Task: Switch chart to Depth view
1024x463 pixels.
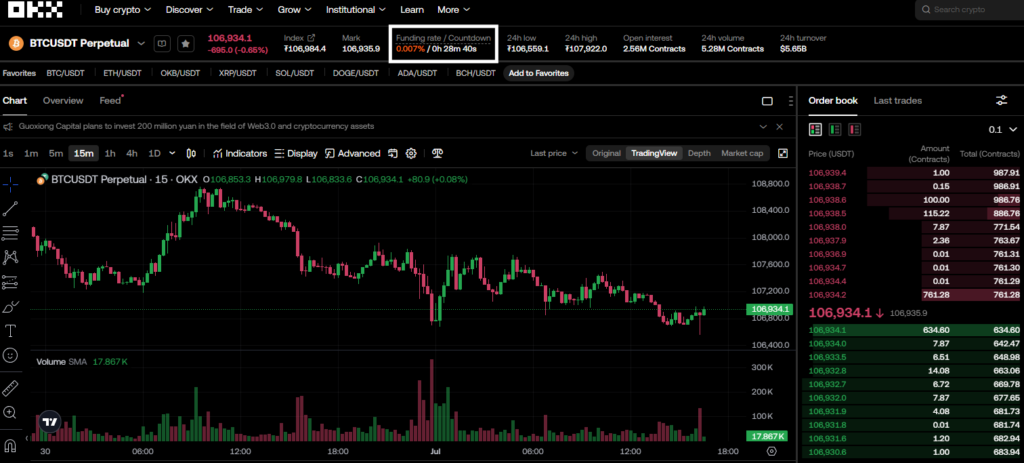Action: pos(699,153)
